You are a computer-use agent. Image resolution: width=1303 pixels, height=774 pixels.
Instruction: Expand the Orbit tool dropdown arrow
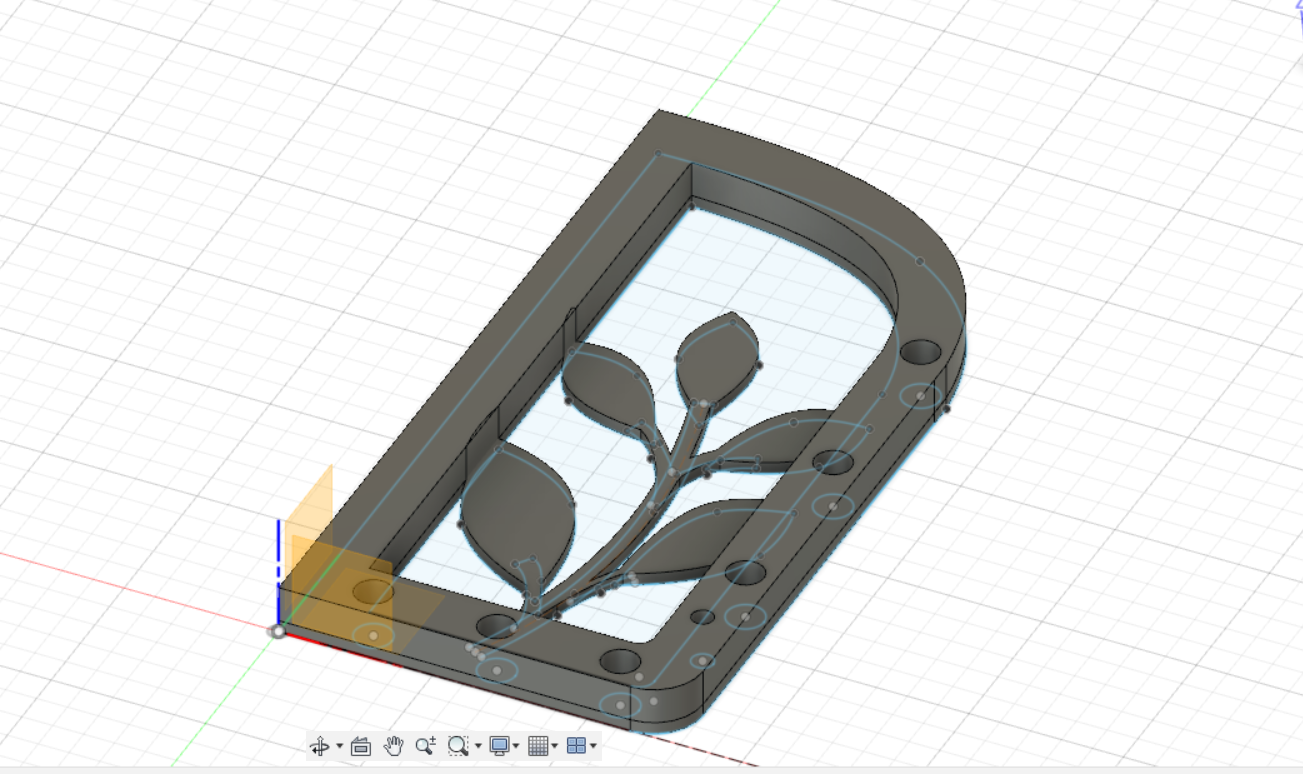(339, 746)
